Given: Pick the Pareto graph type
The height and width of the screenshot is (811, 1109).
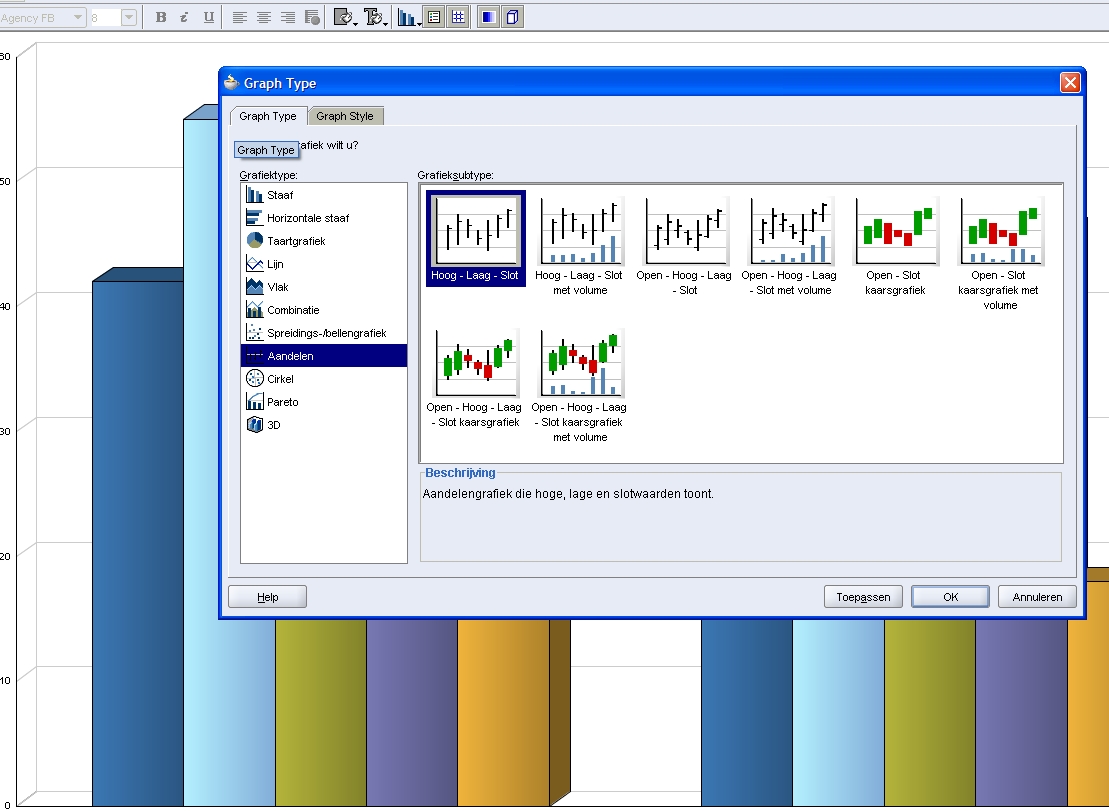Looking at the screenshot, I should 282,402.
